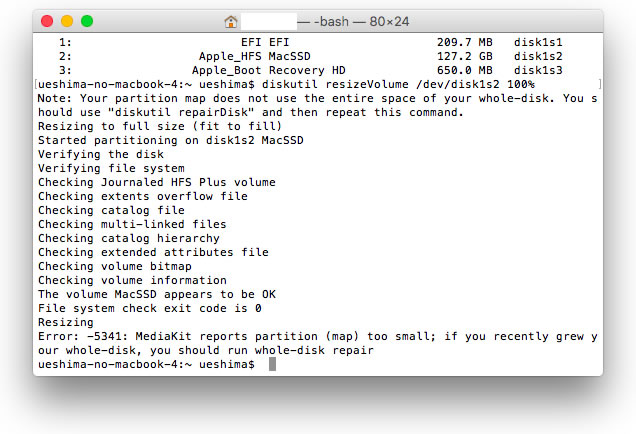Click the 127.2 GB size value

point(465,56)
